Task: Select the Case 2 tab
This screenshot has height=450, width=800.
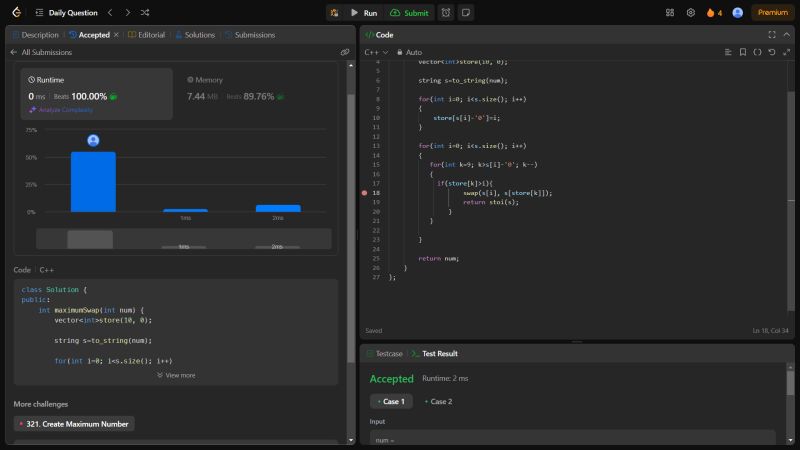Action: (x=437, y=401)
